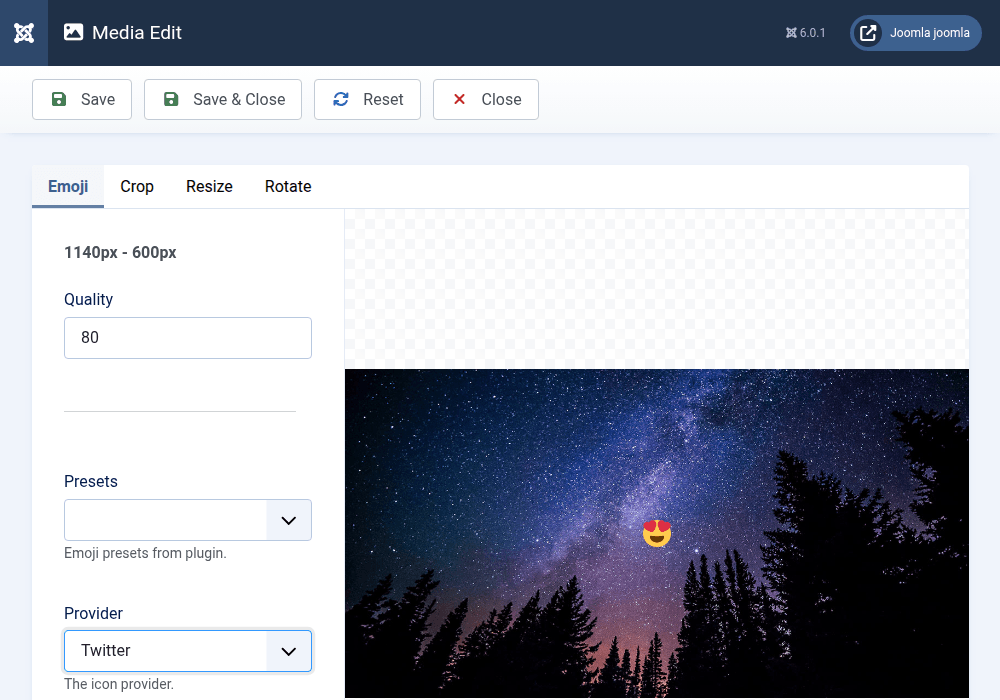This screenshot has height=700, width=1000.
Task: Open the Joomla joomla site preview link
Action: click(916, 33)
